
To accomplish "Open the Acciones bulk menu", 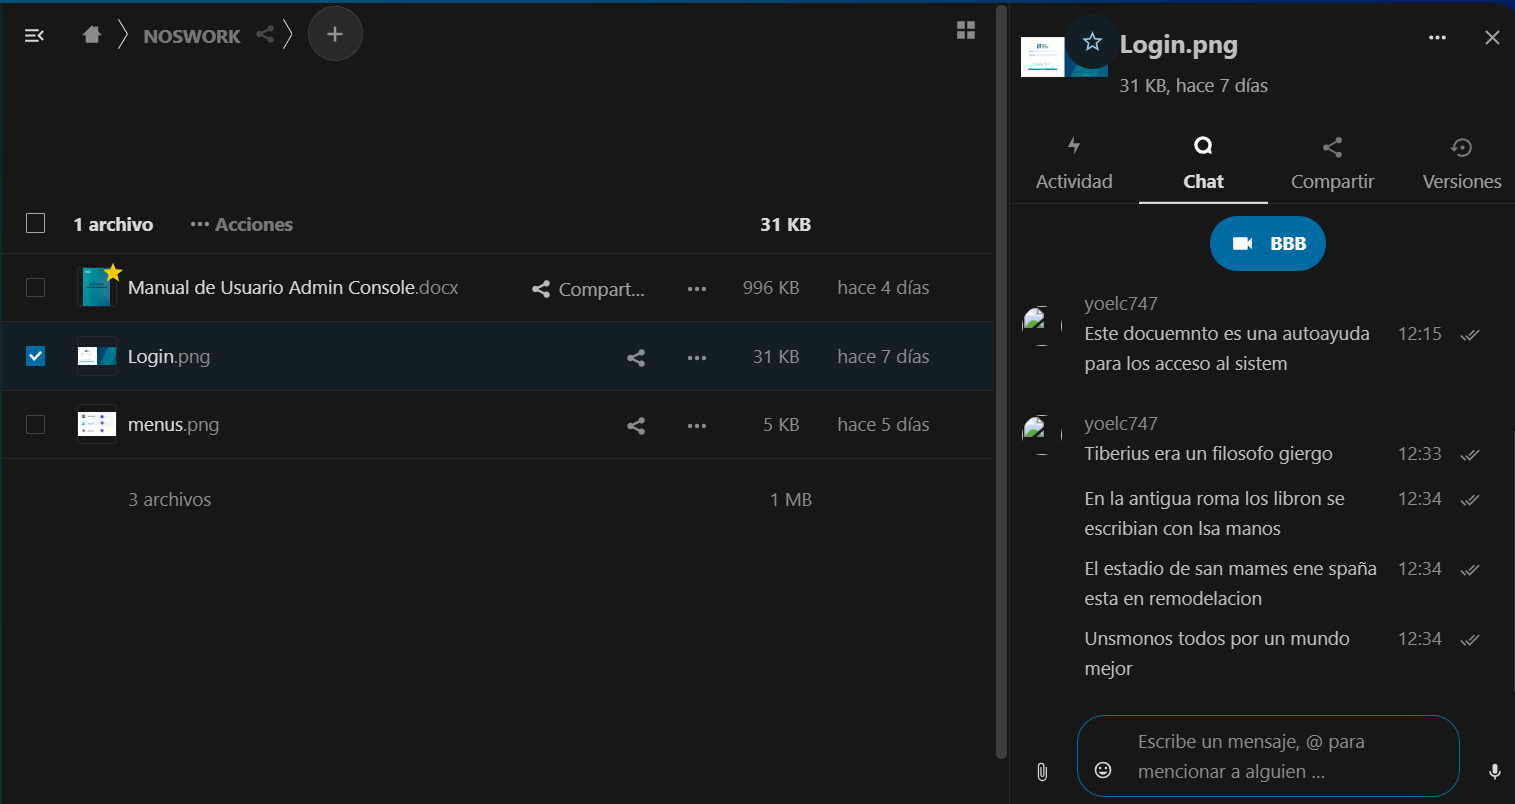I will tap(241, 224).
